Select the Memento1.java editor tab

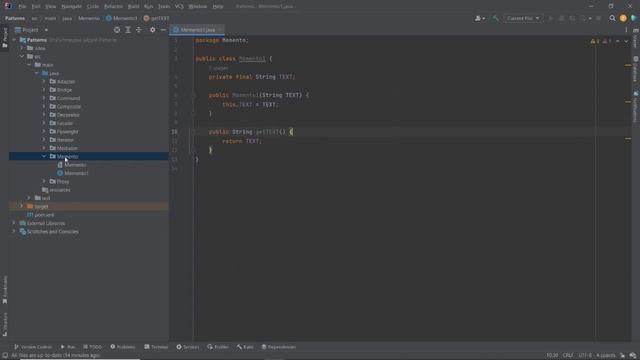pyautogui.click(x=198, y=30)
